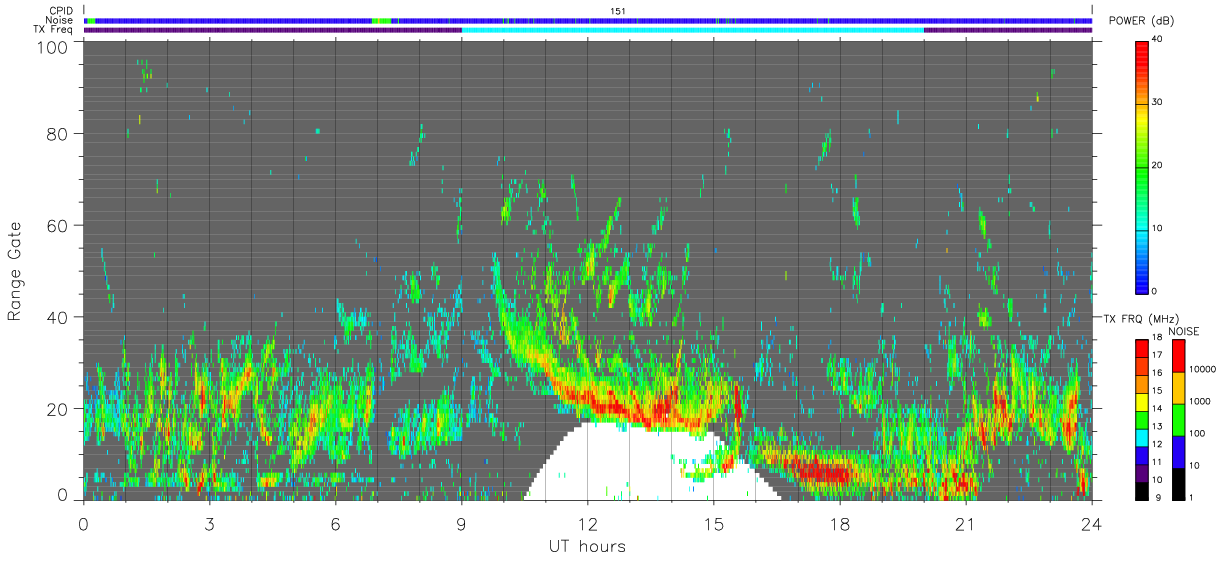Click the 21 tick on UT hours axis
Viewport: 1228px width, 567px height.
click(965, 523)
